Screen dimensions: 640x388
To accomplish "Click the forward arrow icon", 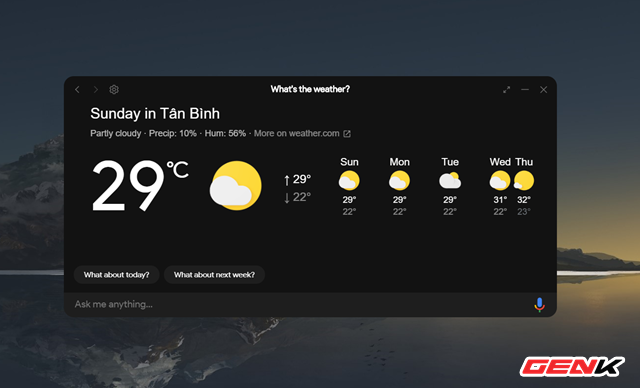I will tap(96, 89).
